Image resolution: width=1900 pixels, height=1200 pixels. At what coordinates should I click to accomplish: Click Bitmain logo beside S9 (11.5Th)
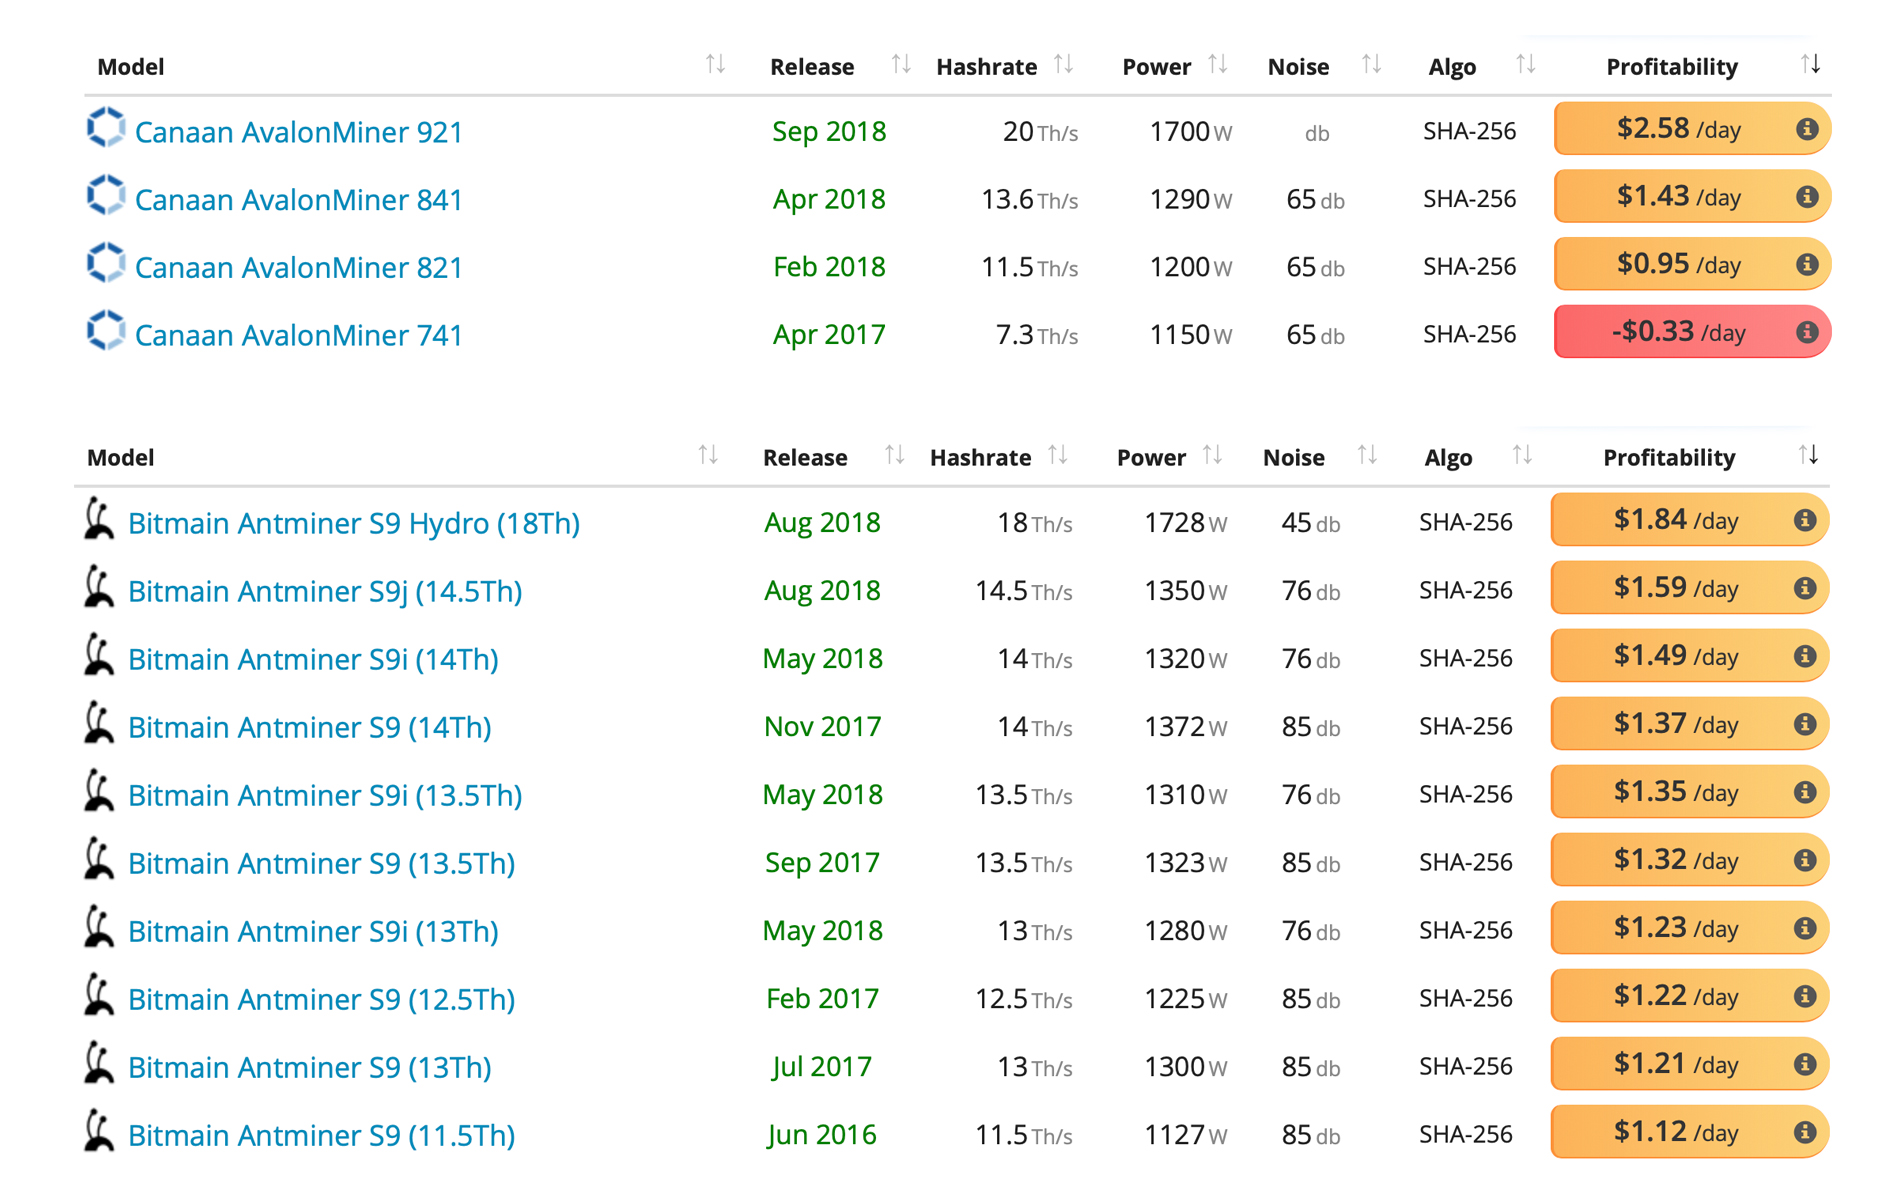99,1131
